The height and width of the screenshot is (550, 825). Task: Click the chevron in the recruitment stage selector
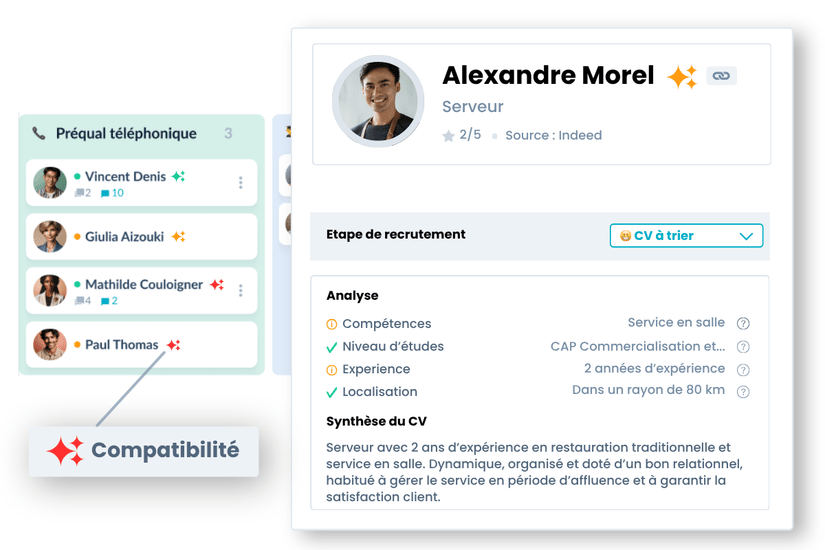tap(746, 236)
